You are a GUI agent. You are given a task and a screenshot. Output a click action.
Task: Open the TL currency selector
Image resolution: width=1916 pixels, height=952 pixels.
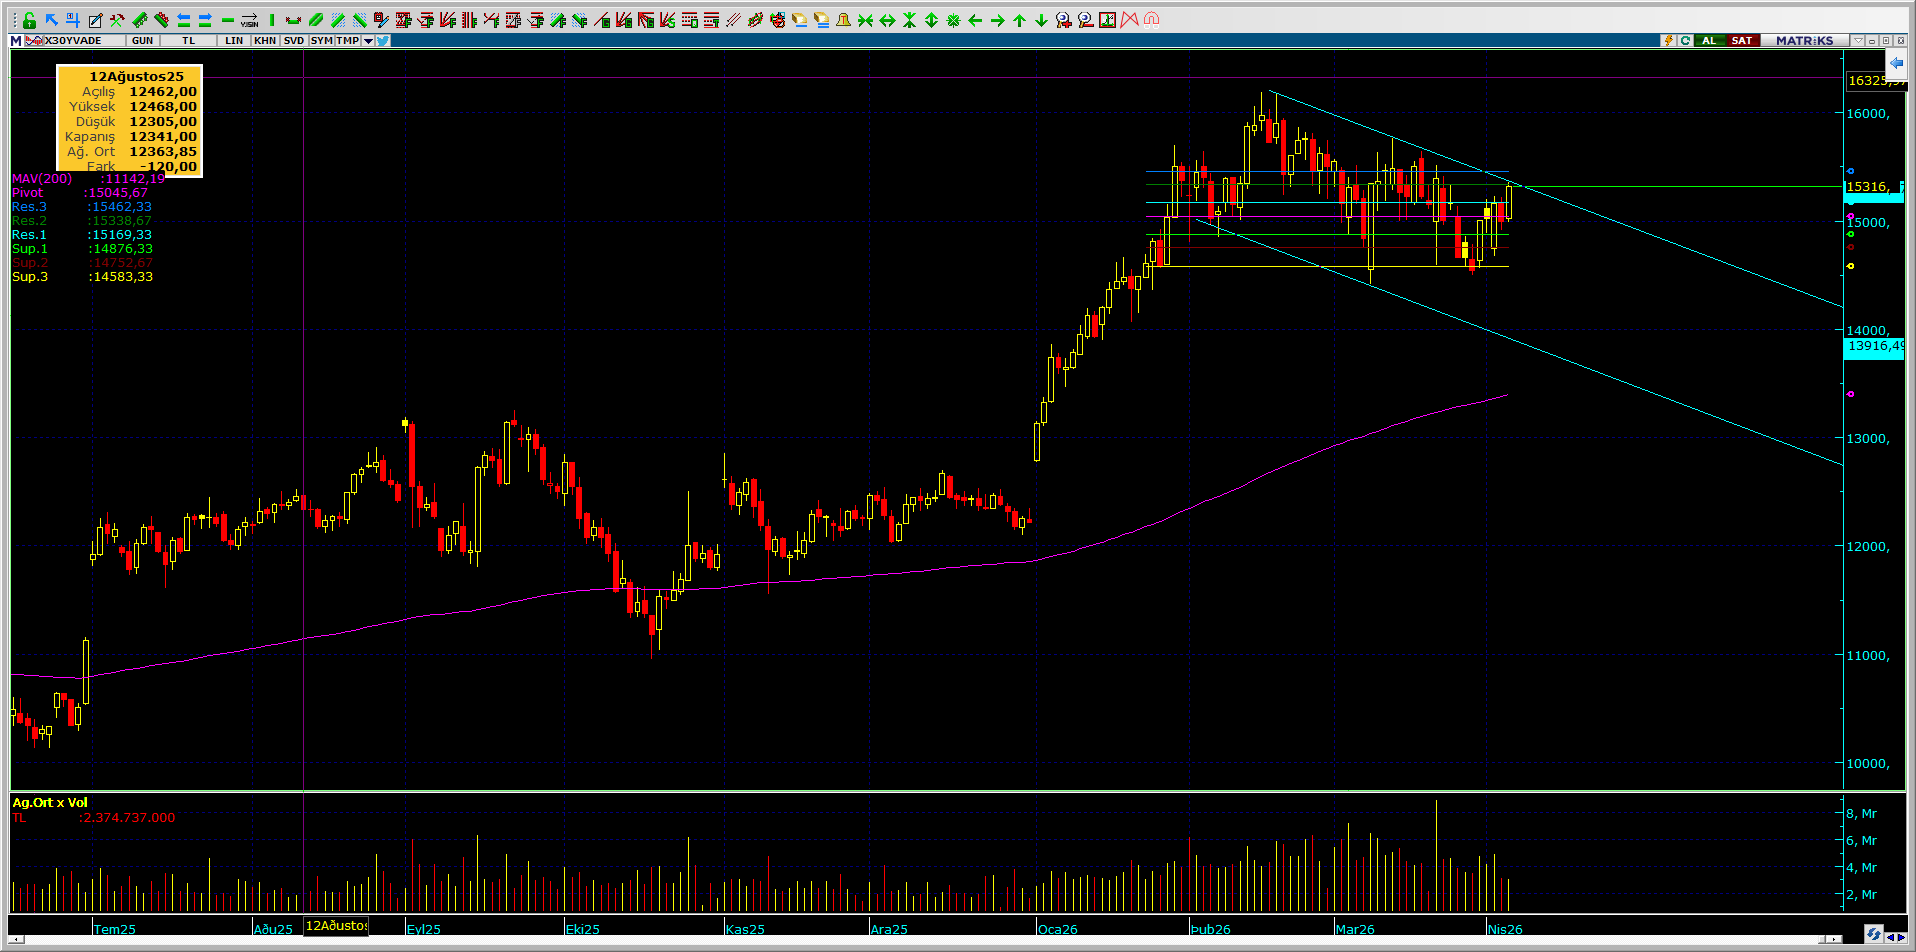tap(188, 41)
